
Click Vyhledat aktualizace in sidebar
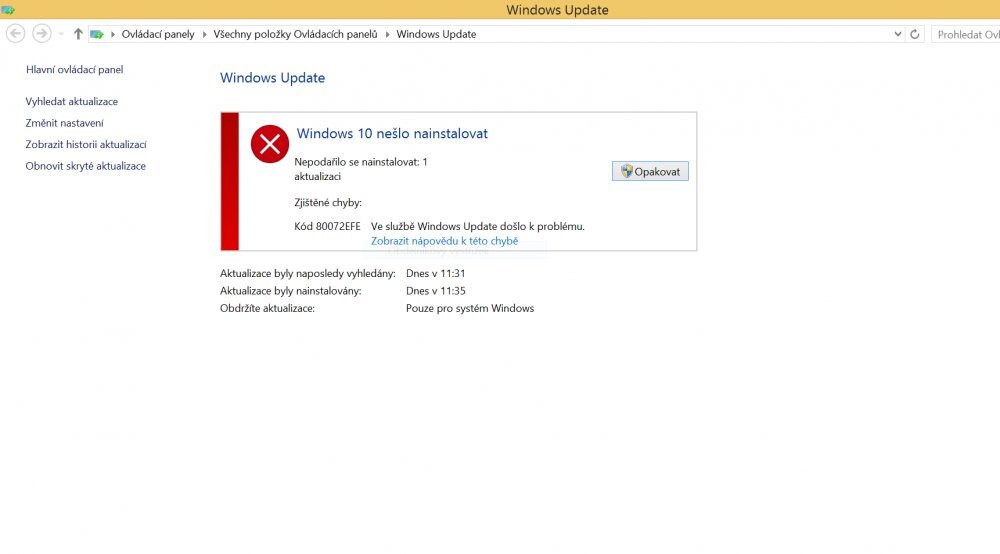71,102
